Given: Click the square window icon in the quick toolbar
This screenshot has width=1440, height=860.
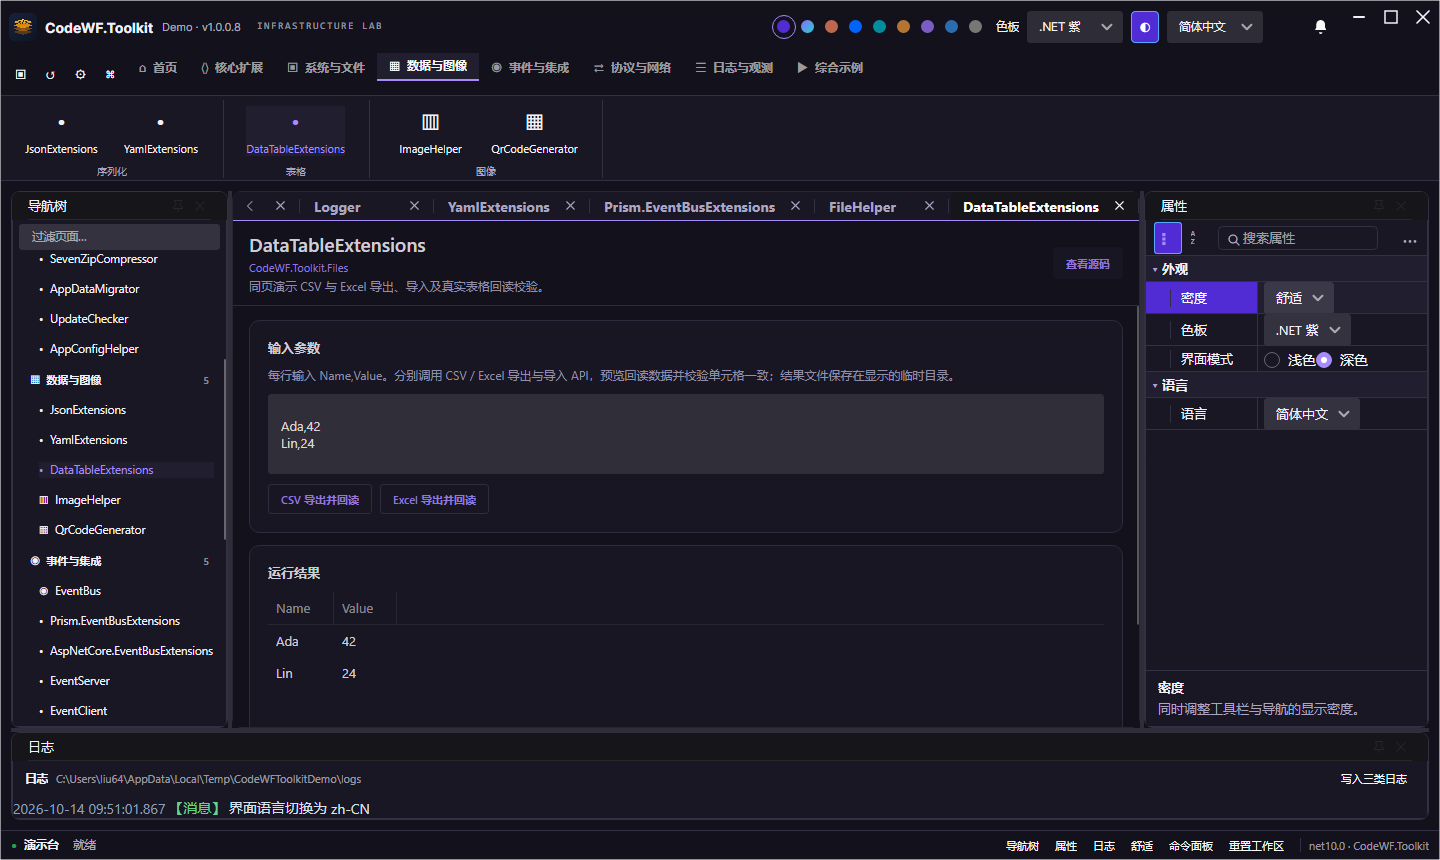Looking at the screenshot, I should [x=20, y=74].
